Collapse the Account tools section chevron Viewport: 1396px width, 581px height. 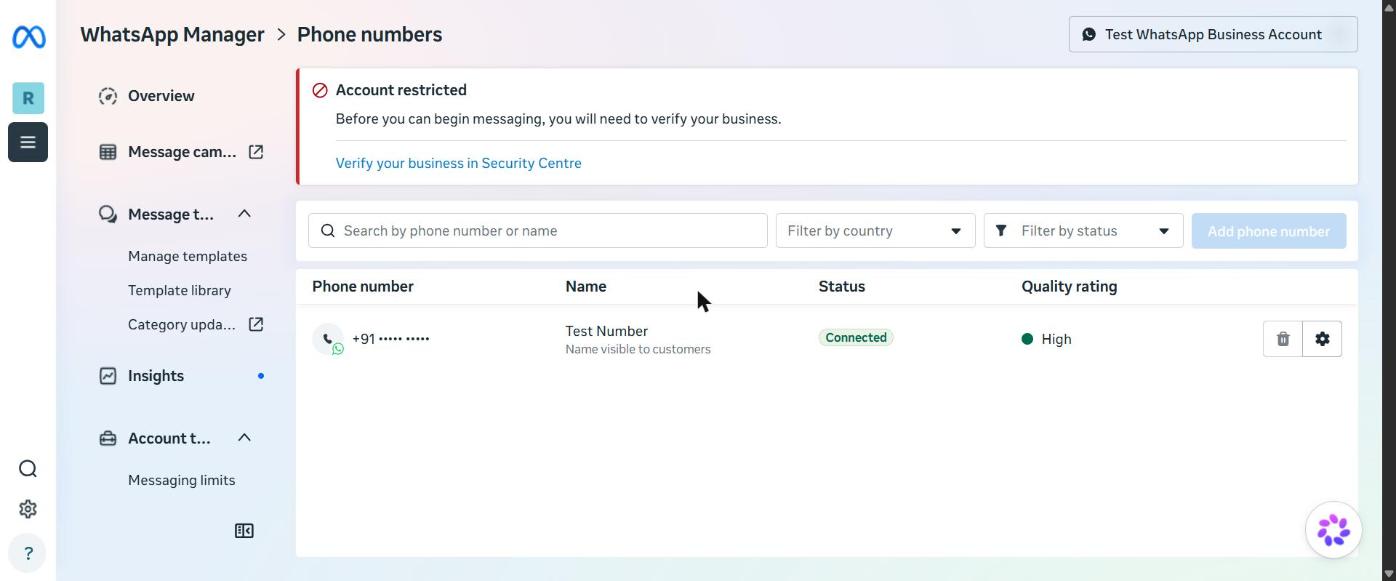[x=244, y=438]
